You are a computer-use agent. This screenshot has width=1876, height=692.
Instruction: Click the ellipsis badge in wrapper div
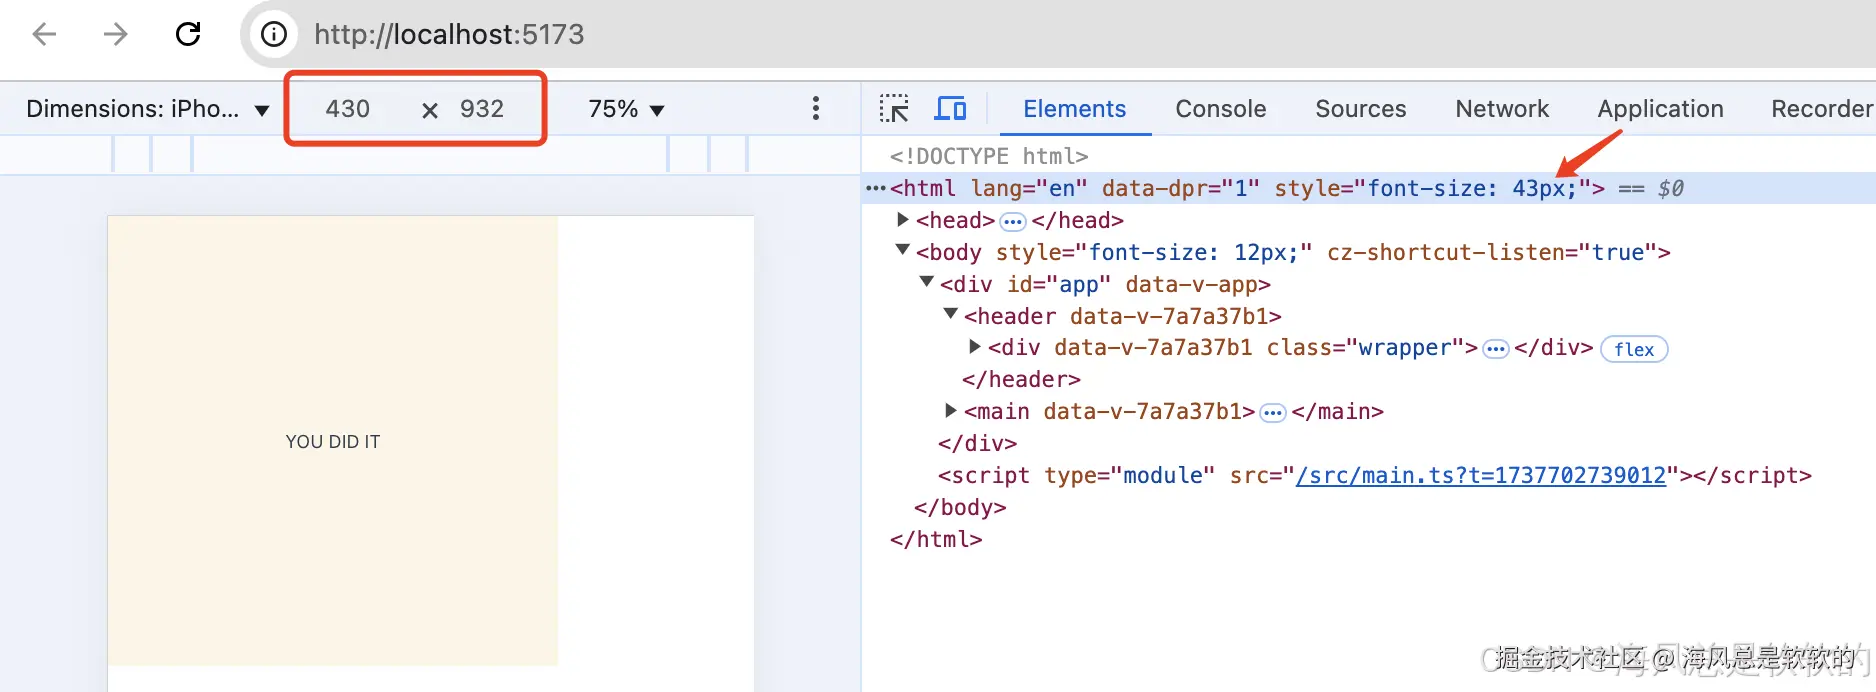[1496, 349]
